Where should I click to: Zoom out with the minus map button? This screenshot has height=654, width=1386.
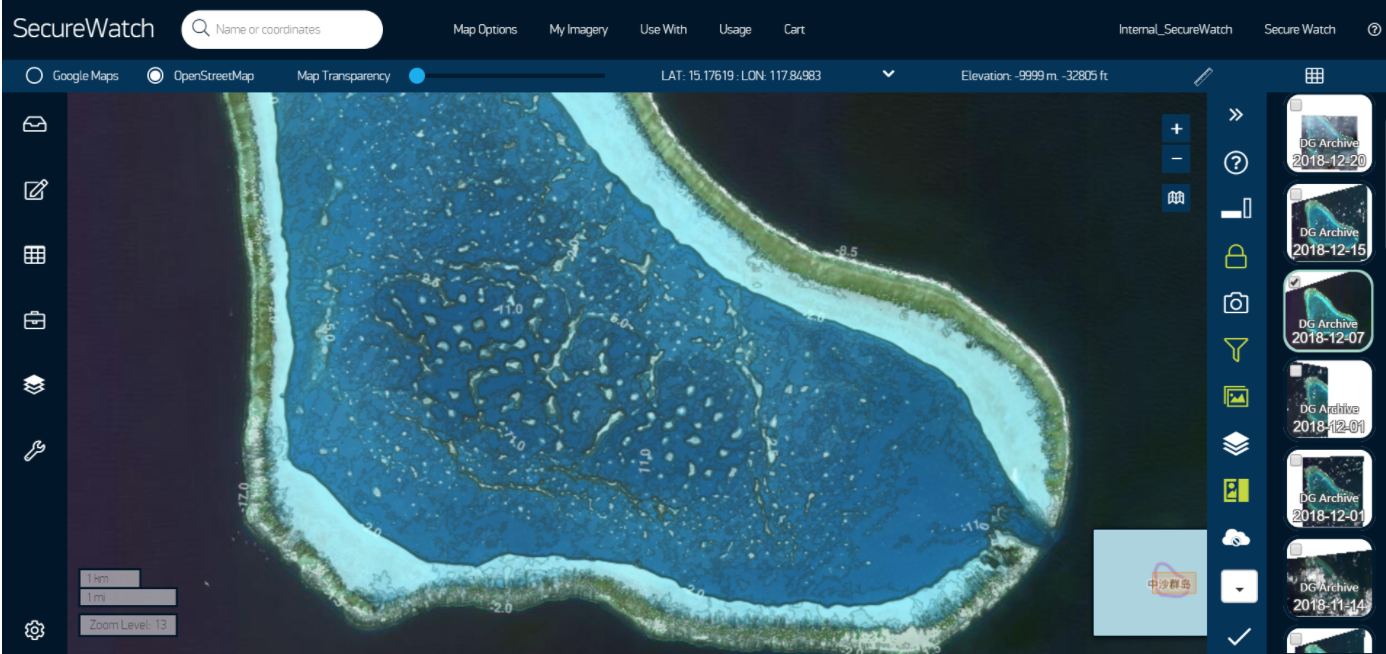click(x=1176, y=158)
